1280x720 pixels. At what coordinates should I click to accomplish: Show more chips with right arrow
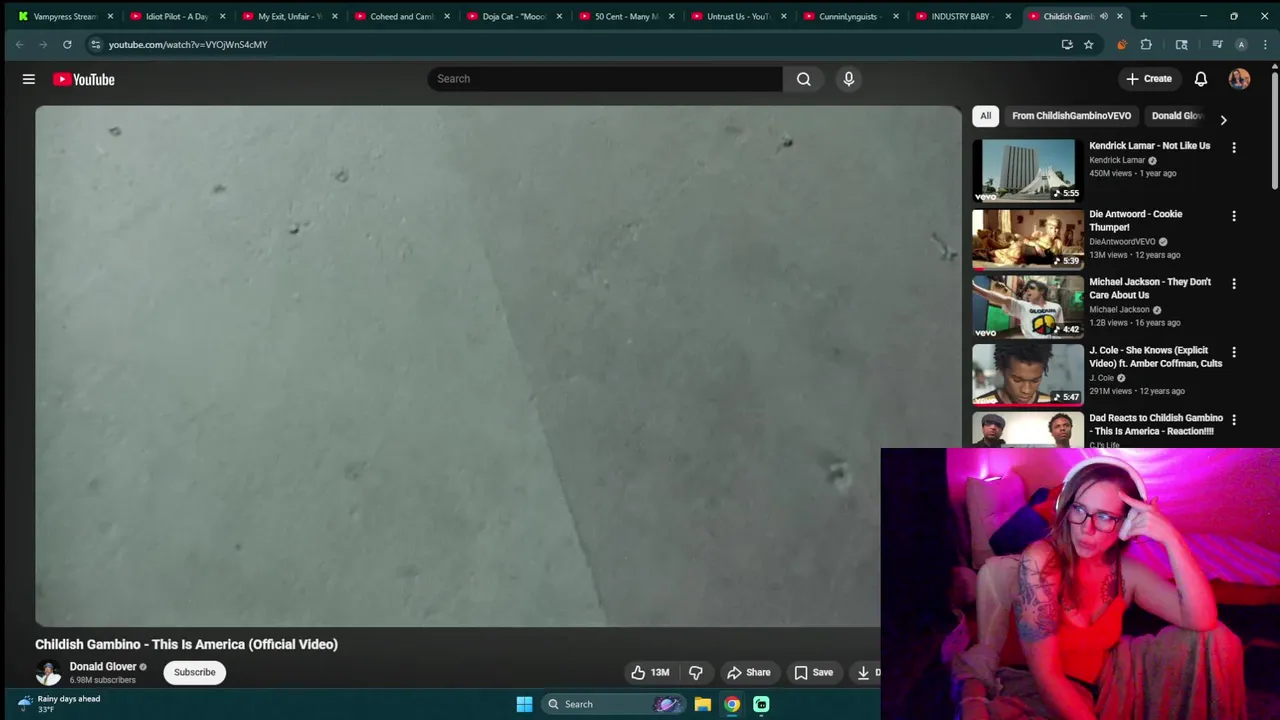click(1223, 119)
